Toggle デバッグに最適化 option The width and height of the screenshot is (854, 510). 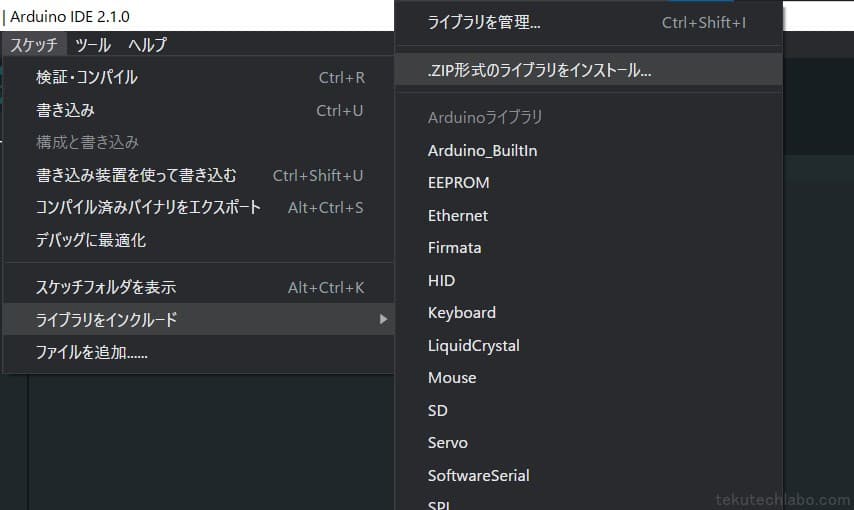(199, 240)
